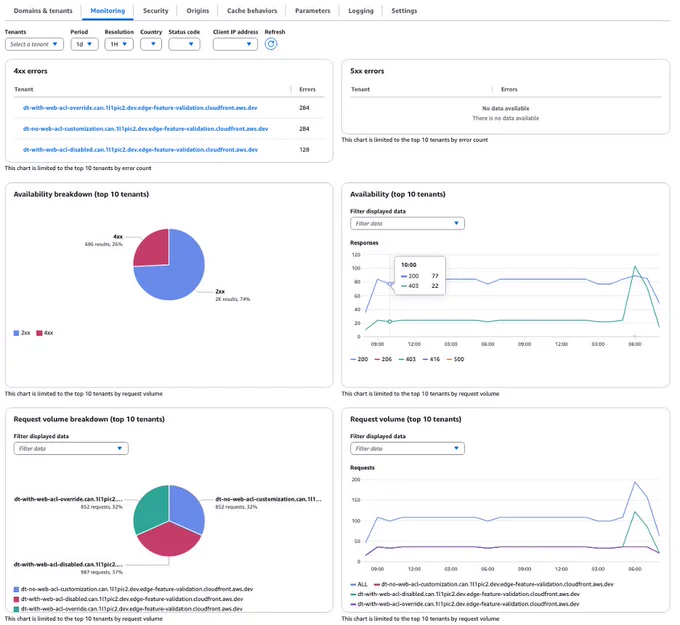Open dt-with-web-acl-override tenant link in 4xx errors
This screenshot has width=680, height=625.
[x=140, y=108]
